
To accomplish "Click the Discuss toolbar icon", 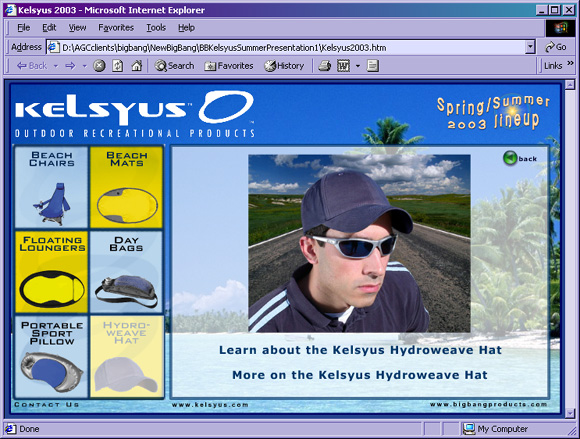I will point(372,66).
